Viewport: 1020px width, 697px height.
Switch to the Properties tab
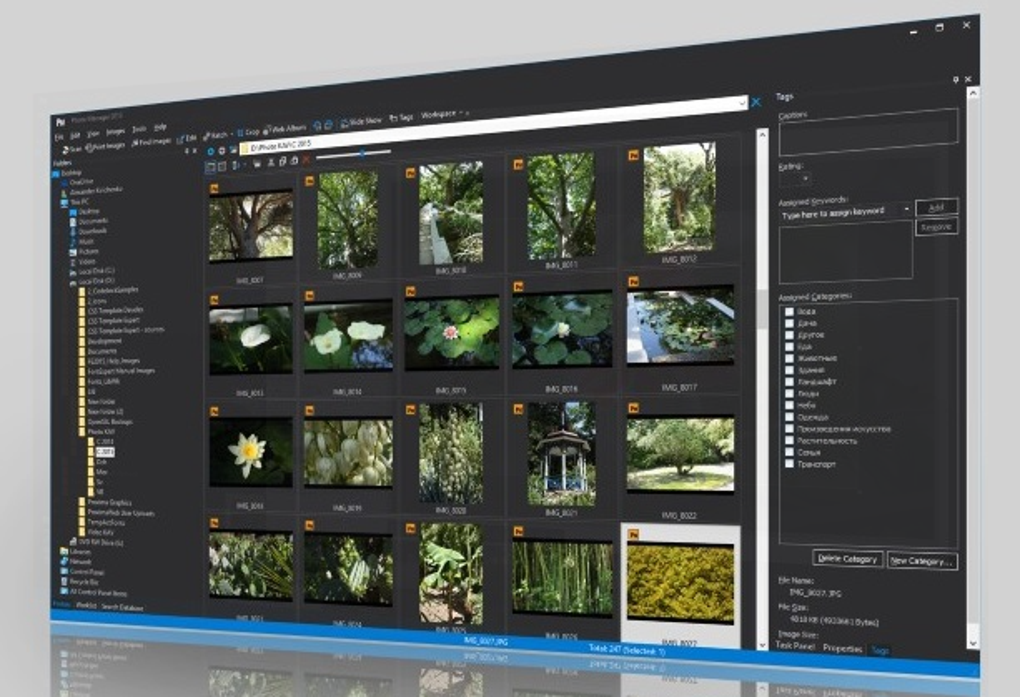click(x=842, y=648)
